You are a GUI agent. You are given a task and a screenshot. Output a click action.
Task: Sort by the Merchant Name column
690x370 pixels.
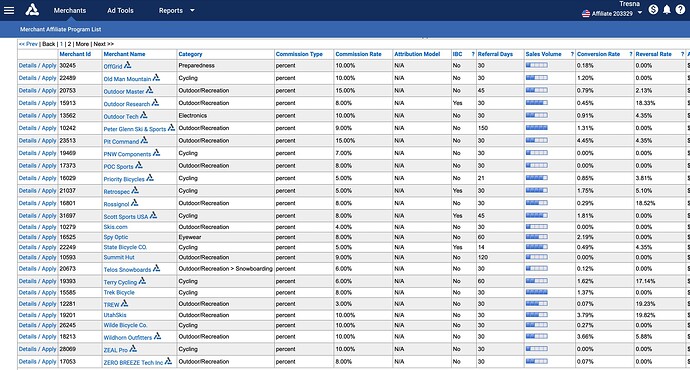click(124, 54)
